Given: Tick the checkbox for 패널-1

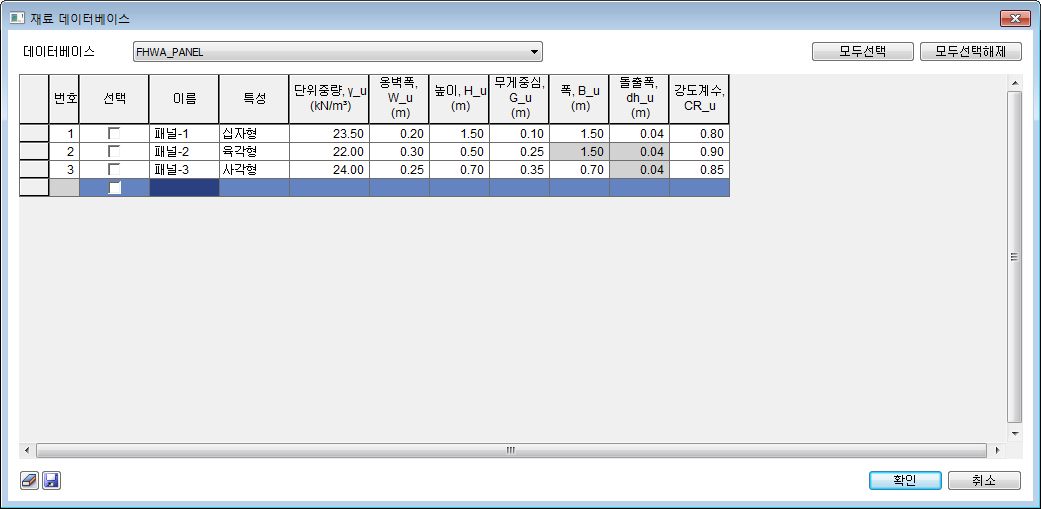Looking at the screenshot, I should [114, 133].
